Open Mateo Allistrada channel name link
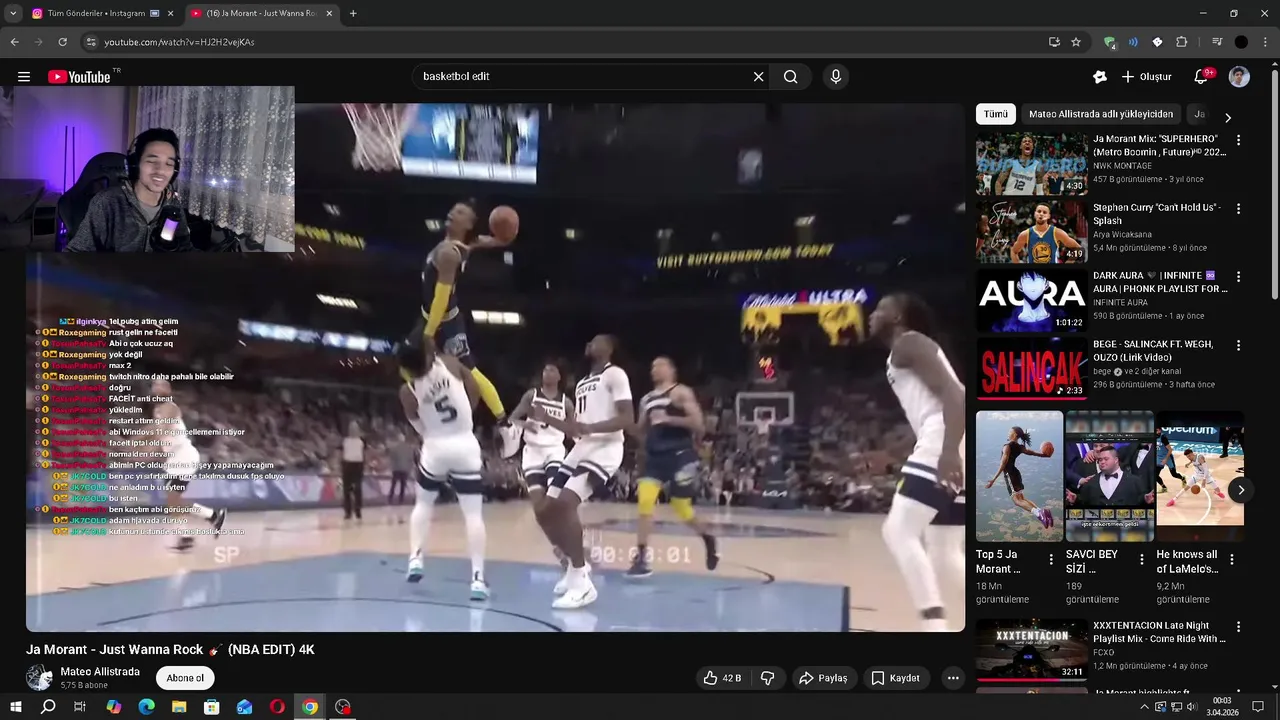 point(100,672)
